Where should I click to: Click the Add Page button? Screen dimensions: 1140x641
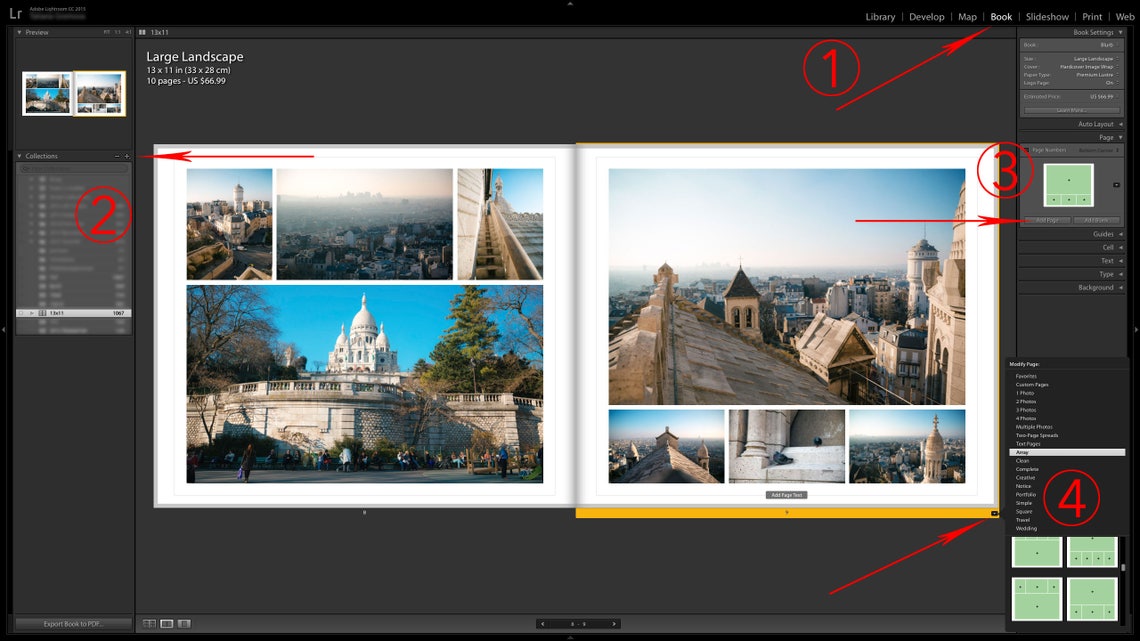point(1047,220)
